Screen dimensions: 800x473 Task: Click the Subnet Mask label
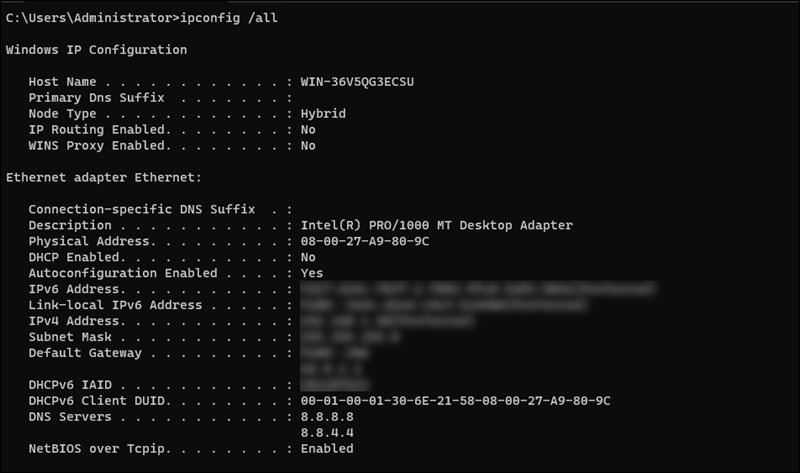point(70,337)
